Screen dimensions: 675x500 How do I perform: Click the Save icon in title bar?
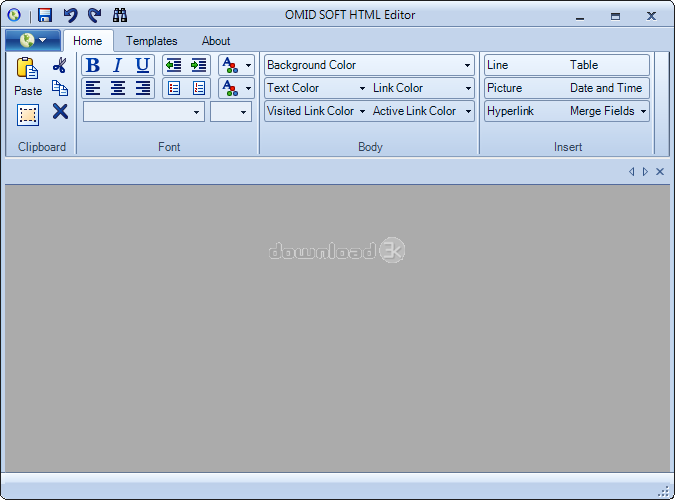click(45, 15)
